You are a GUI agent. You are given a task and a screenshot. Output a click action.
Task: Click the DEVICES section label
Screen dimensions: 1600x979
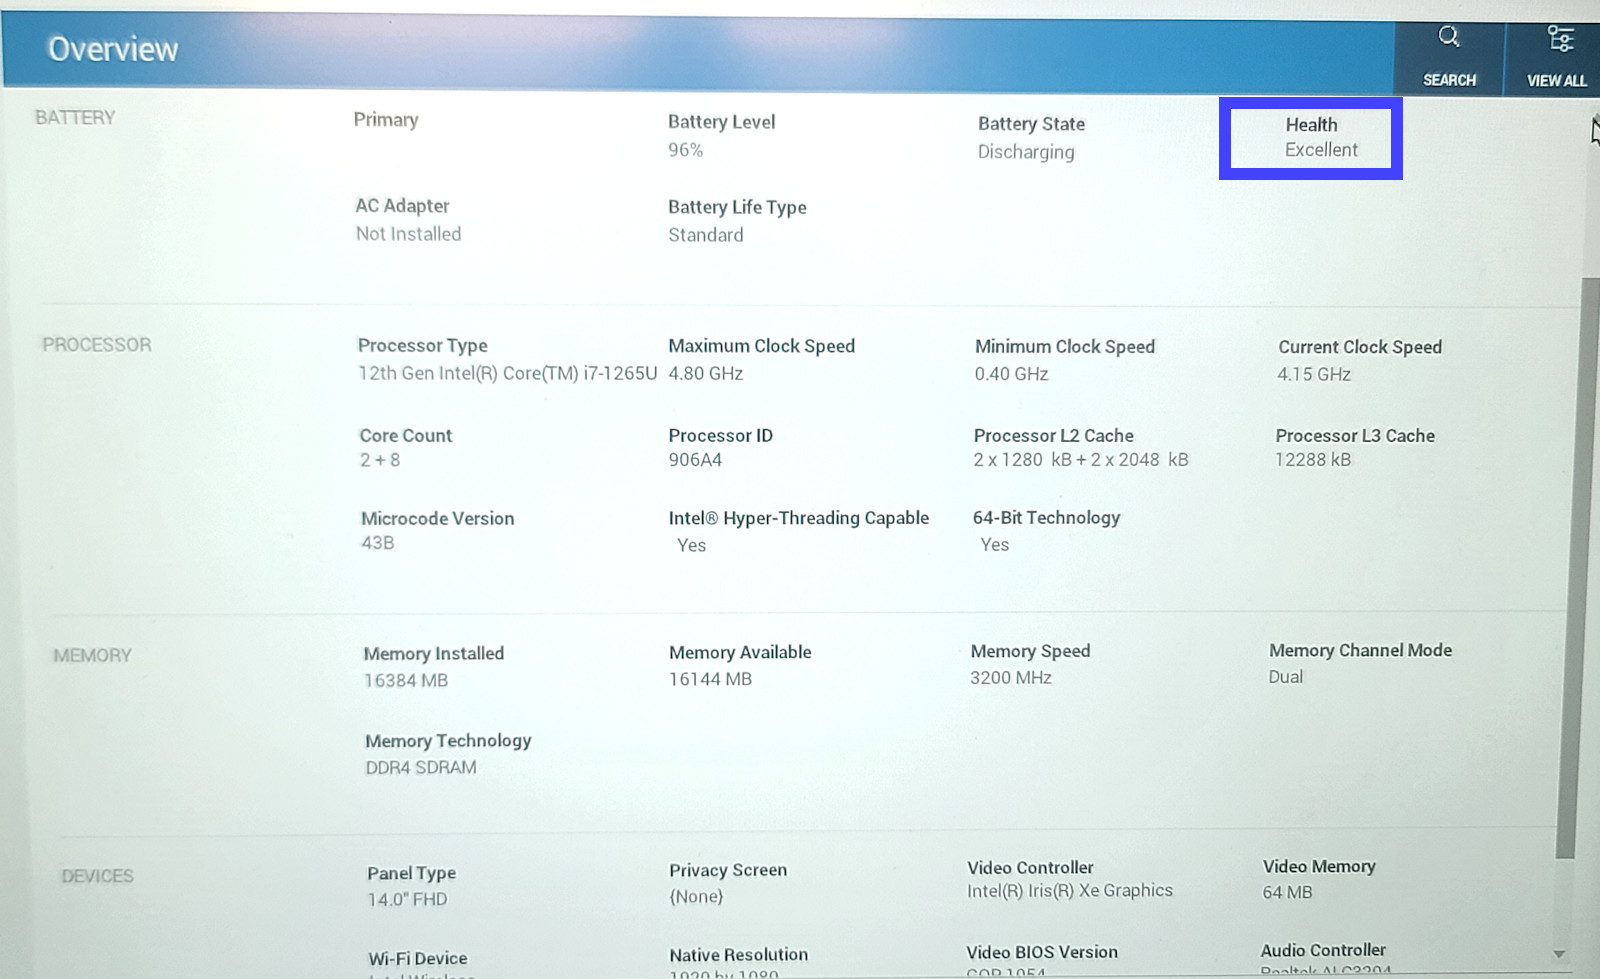[97, 876]
